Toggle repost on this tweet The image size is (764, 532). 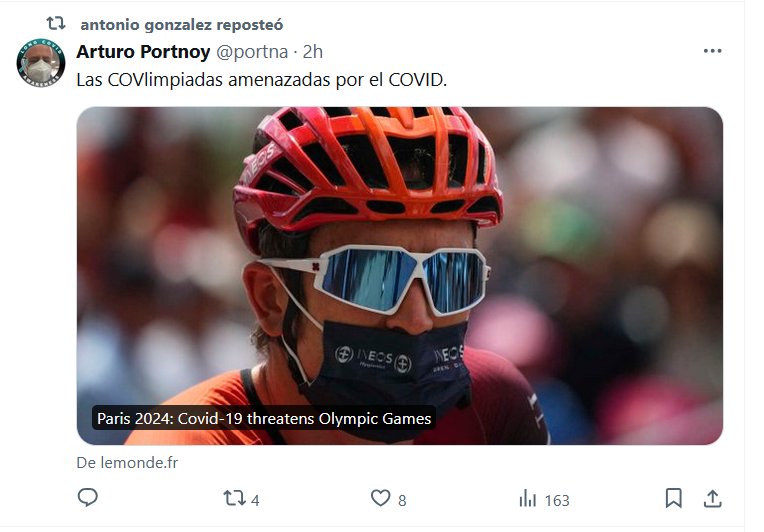click(x=234, y=498)
